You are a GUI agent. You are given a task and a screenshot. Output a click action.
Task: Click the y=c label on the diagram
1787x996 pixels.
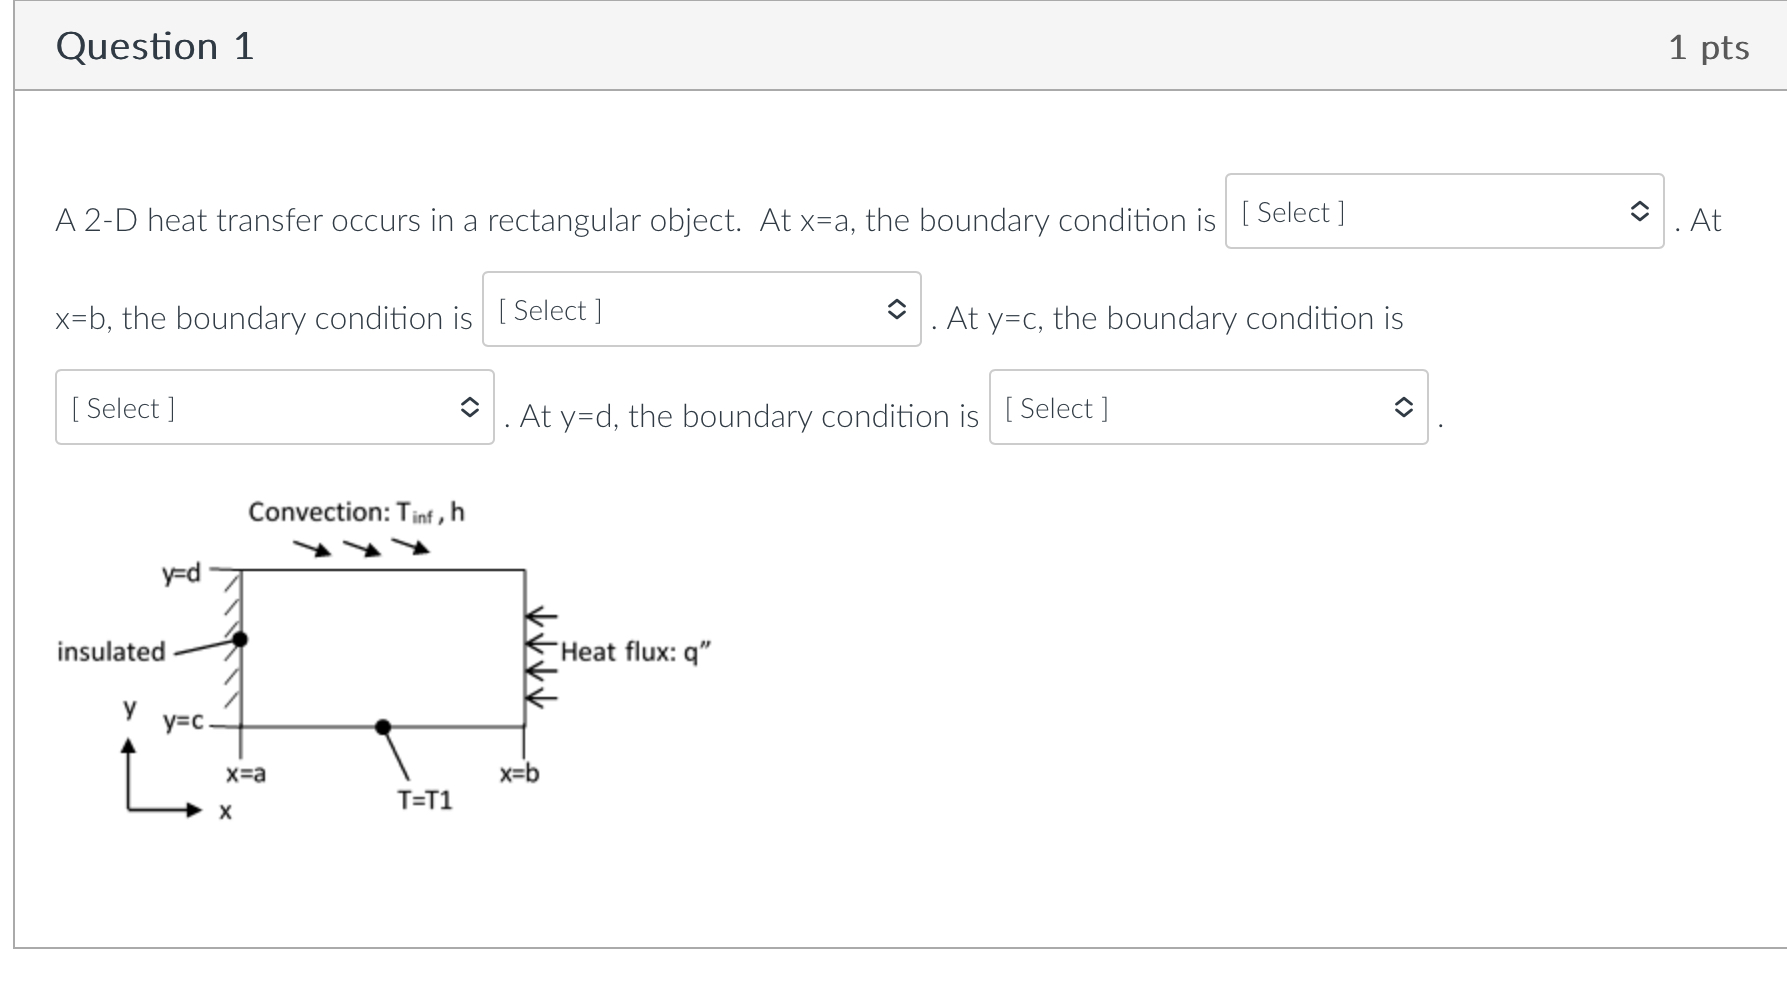click(x=181, y=722)
